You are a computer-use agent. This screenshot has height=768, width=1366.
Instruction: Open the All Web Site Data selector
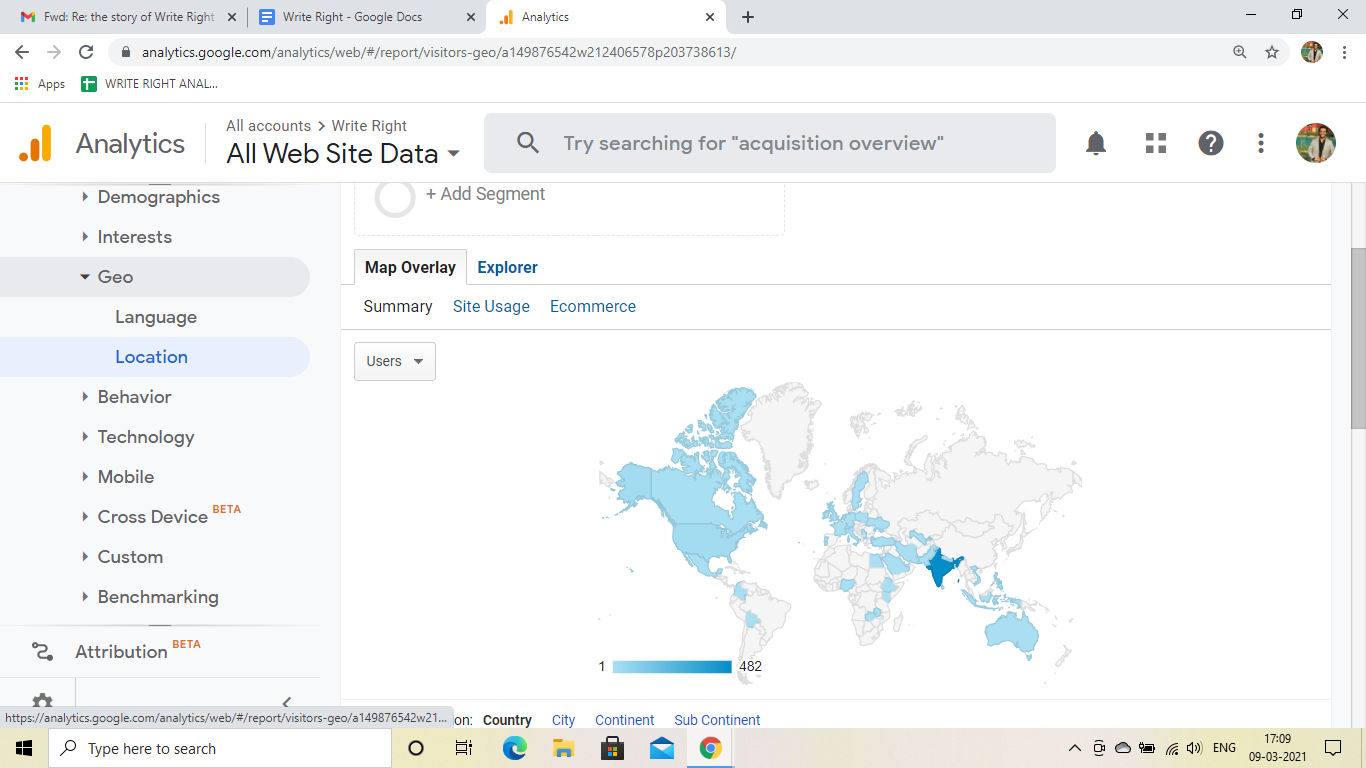[x=343, y=154]
